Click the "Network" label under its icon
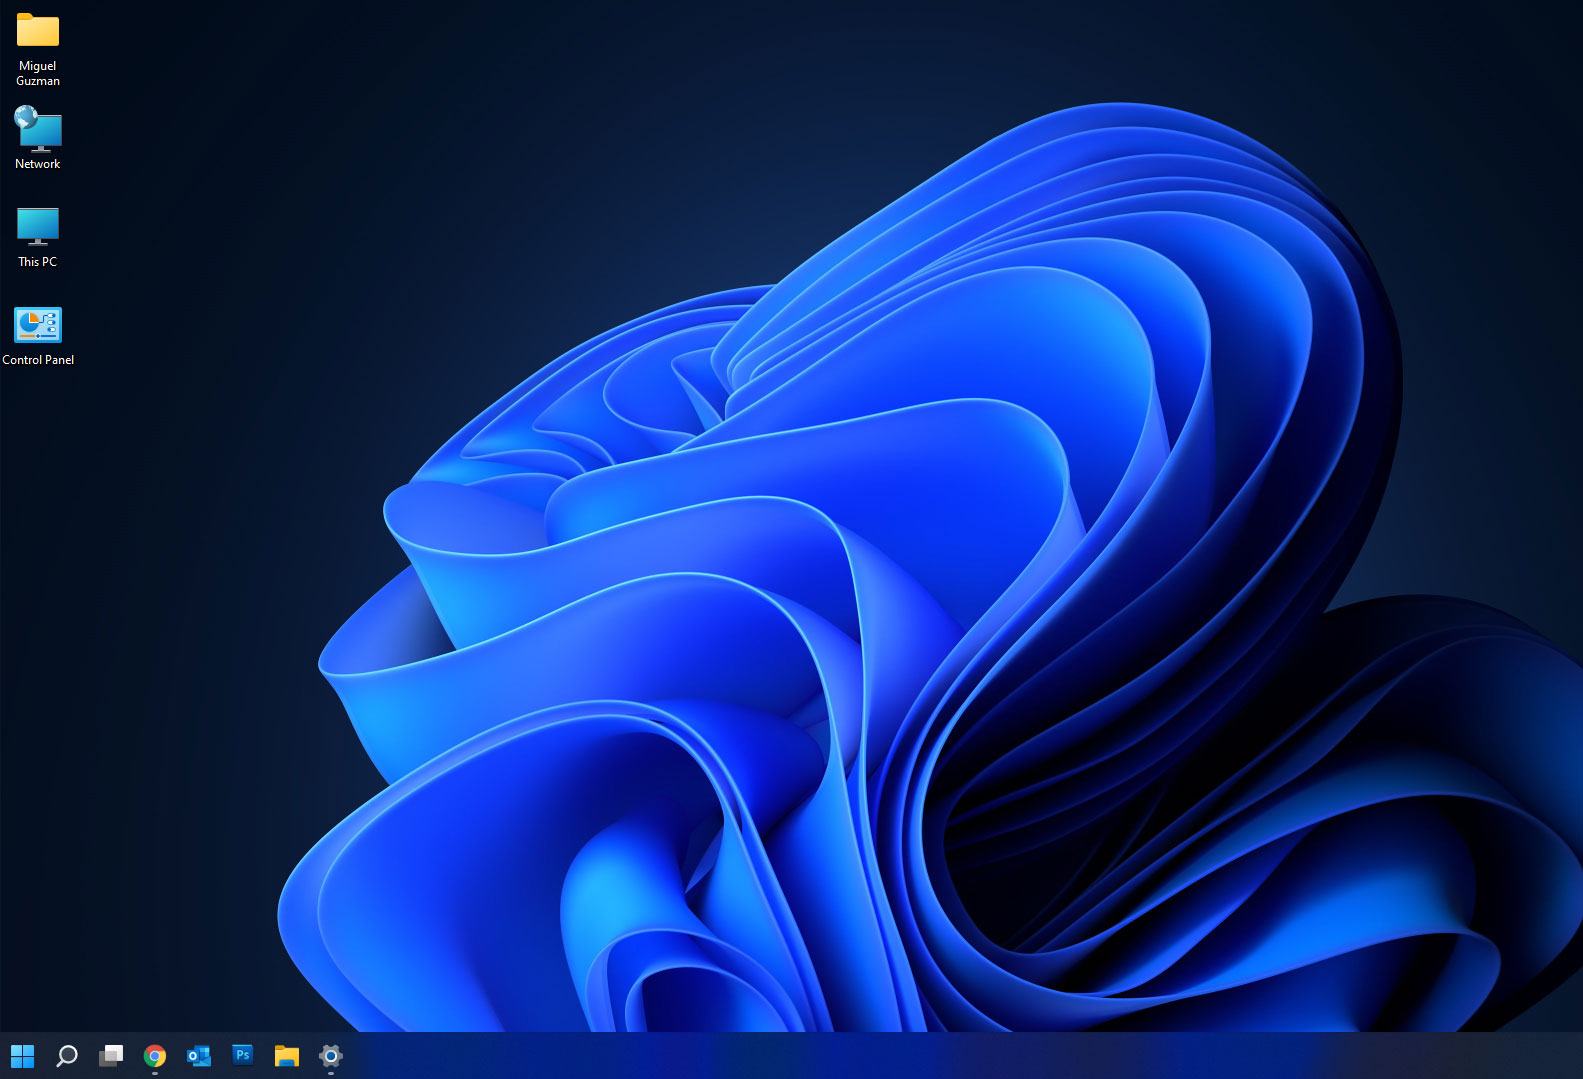The image size is (1583, 1079). 38,164
